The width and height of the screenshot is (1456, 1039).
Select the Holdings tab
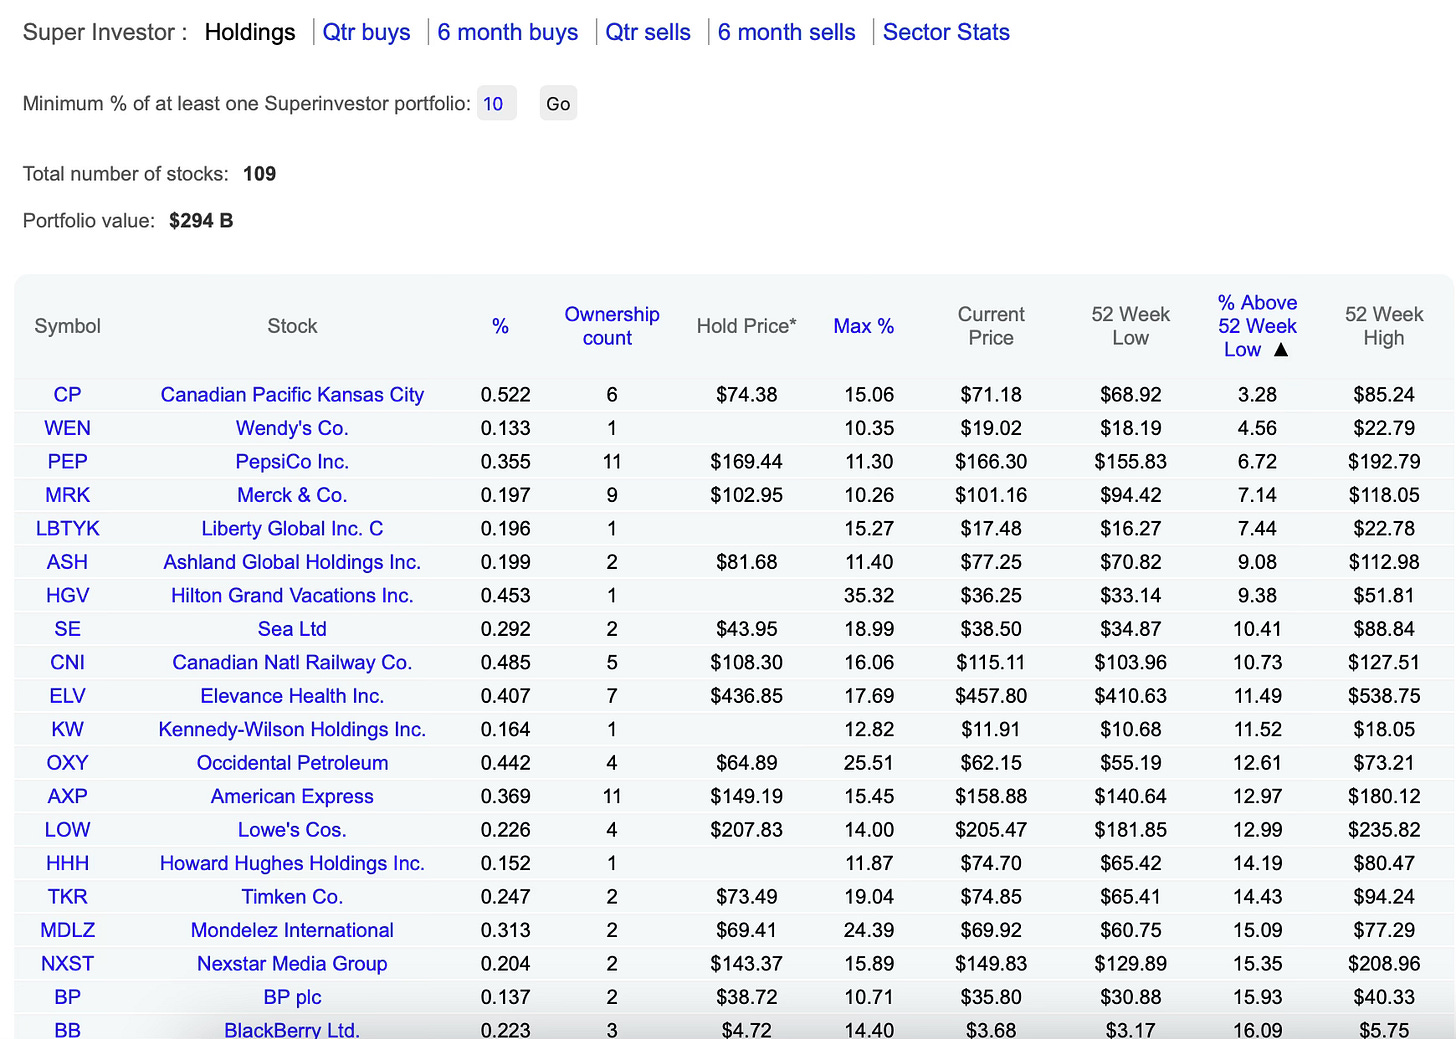[x=250, y=32]
